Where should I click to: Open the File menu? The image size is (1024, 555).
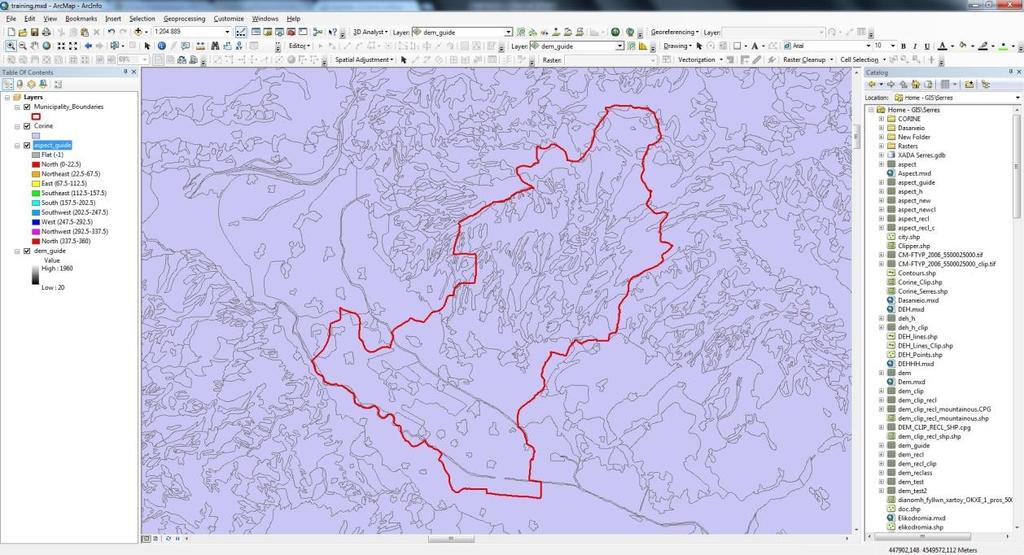[11, 19]
